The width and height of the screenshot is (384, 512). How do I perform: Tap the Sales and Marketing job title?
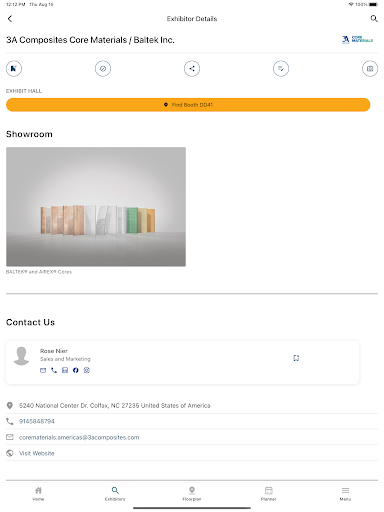click(x=65, y=359)
